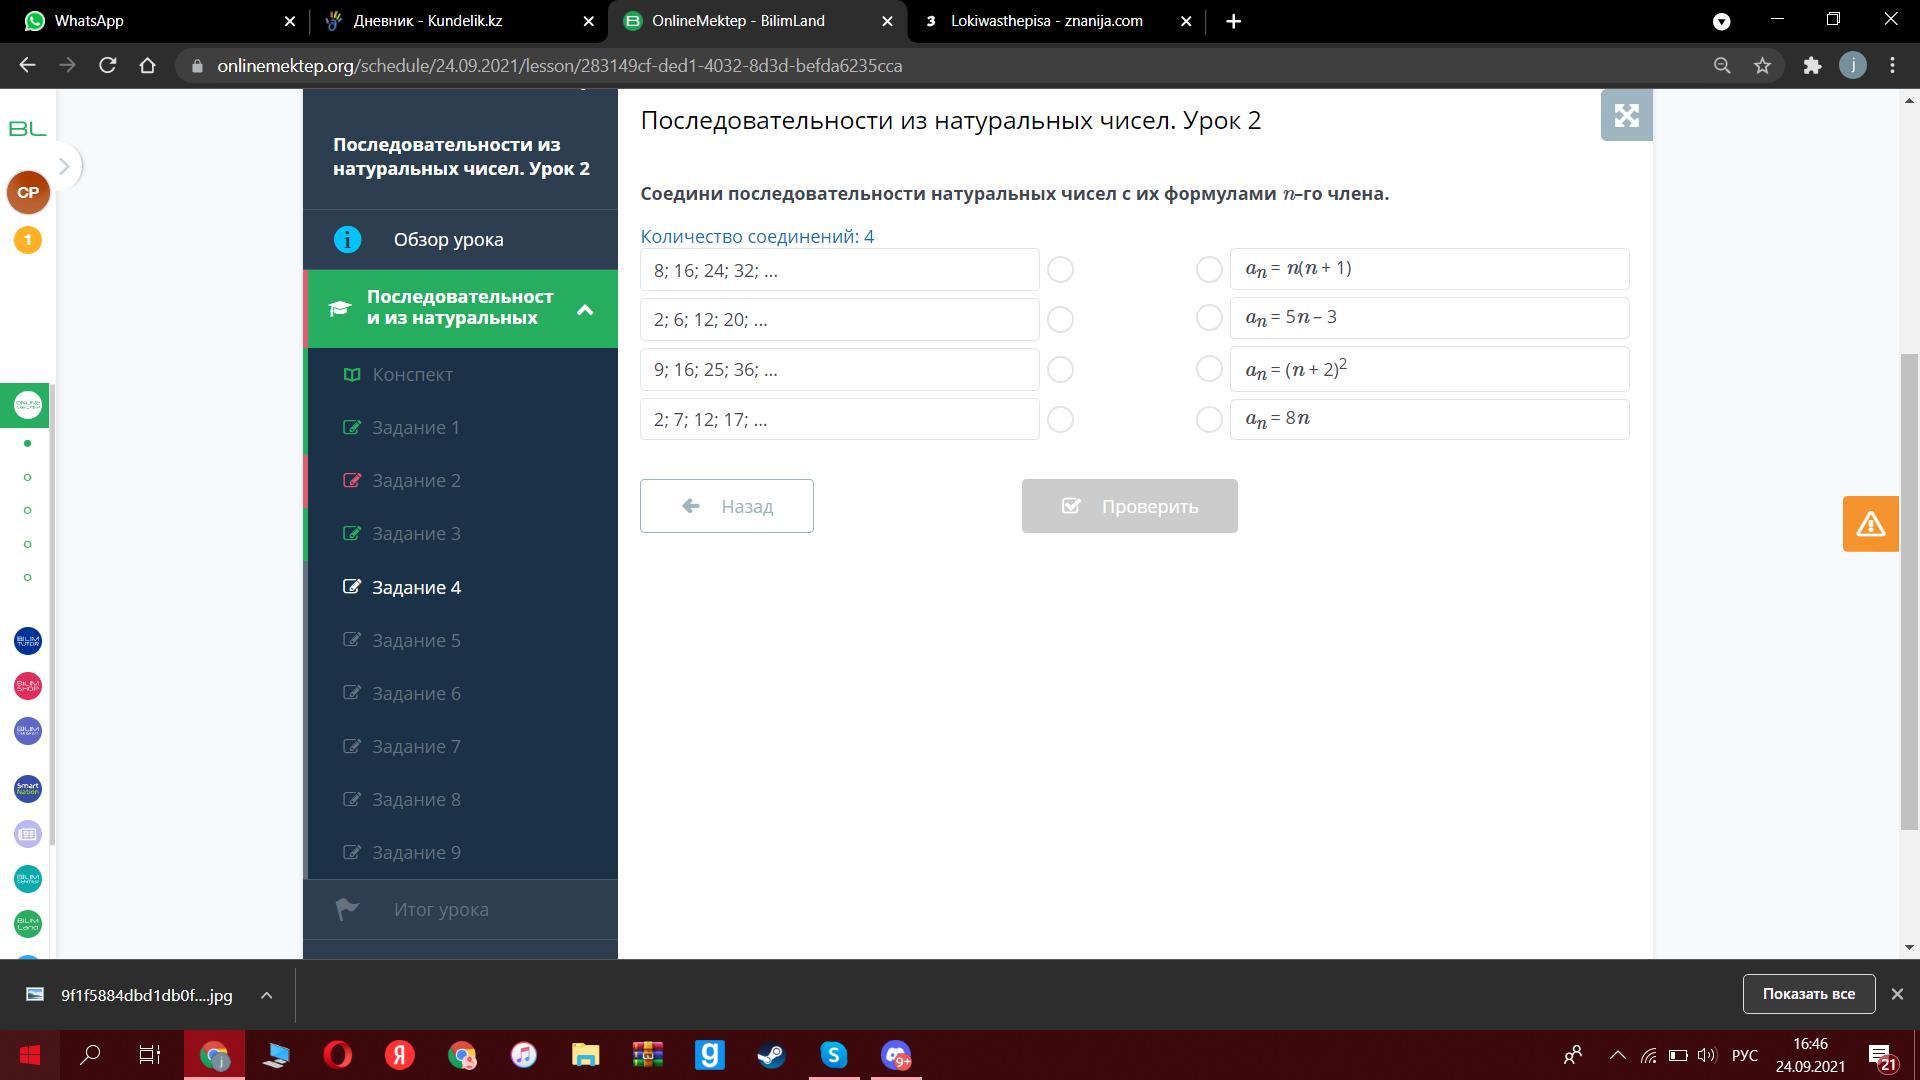Select the connector beside the 5n − 3 formula

tap(1209, 318)
